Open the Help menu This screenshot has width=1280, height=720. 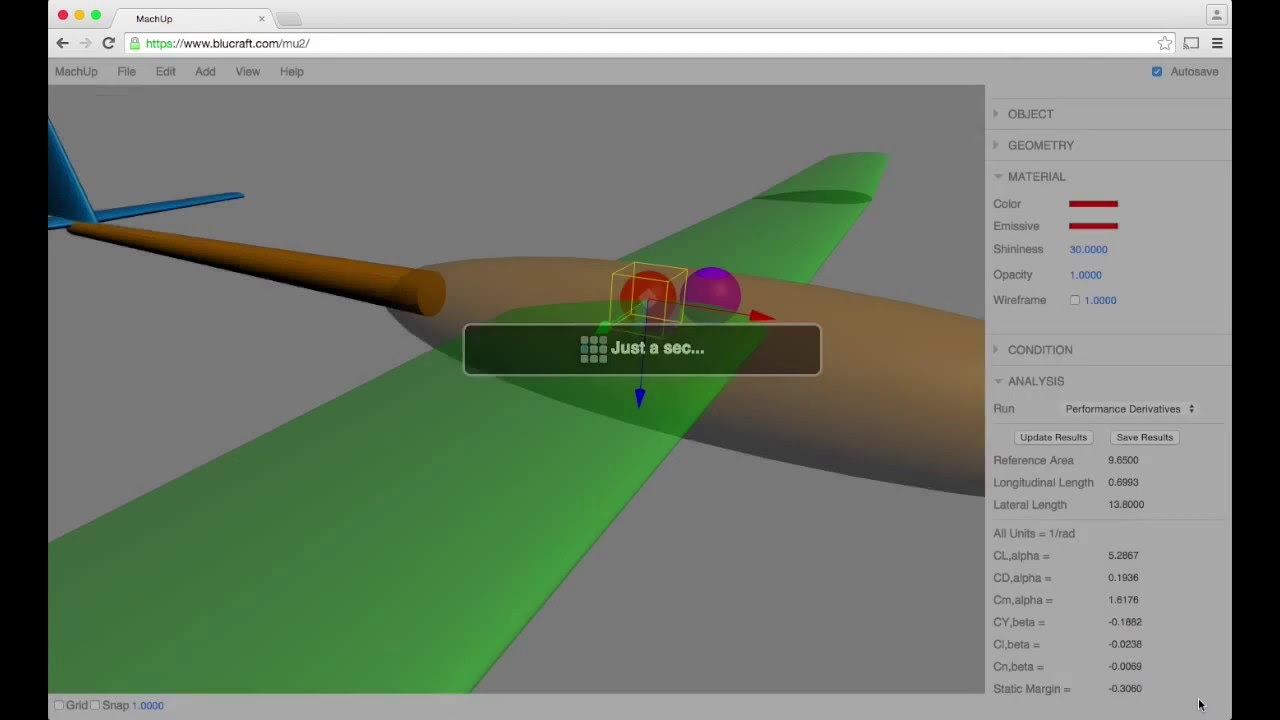[x=292, y=72]
